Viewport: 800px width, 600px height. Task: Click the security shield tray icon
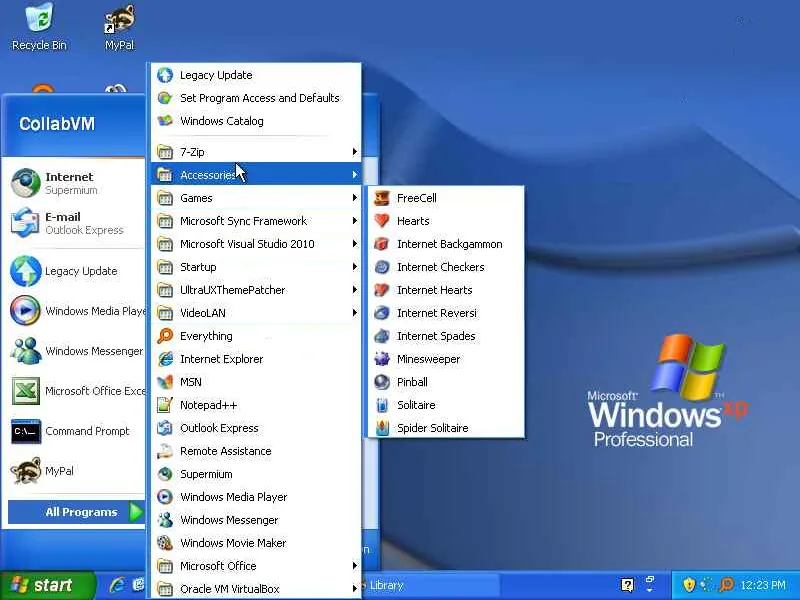coord(688,585)
